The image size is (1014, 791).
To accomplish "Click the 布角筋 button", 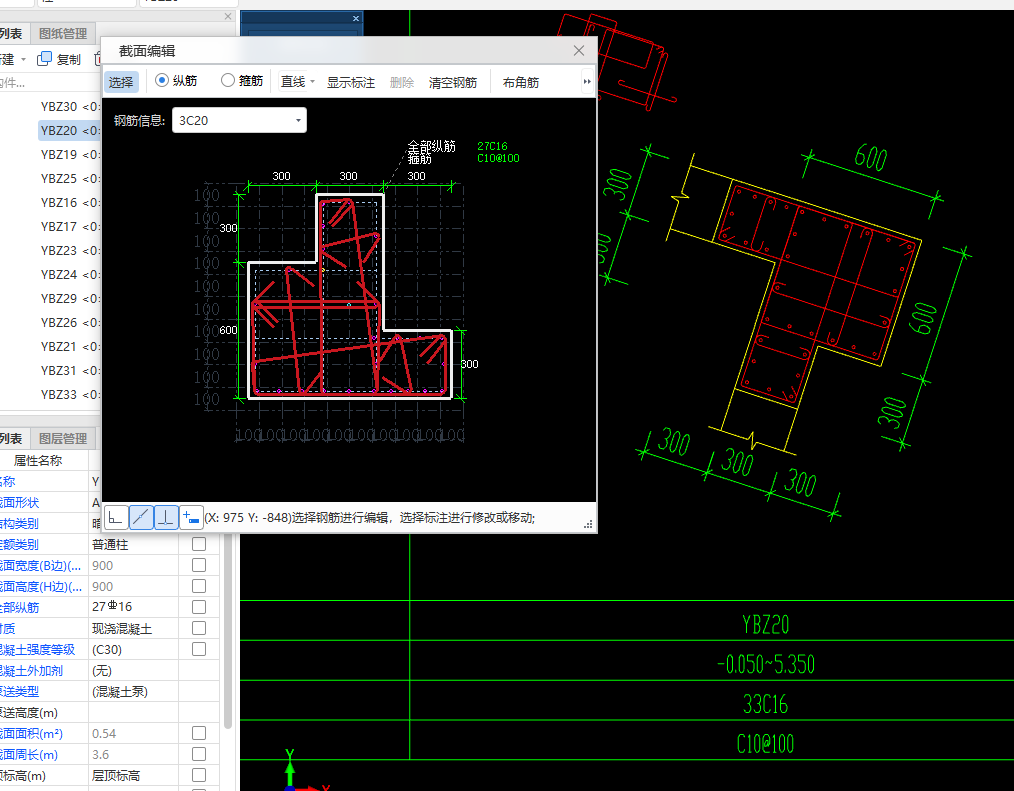I will [521, 82].
